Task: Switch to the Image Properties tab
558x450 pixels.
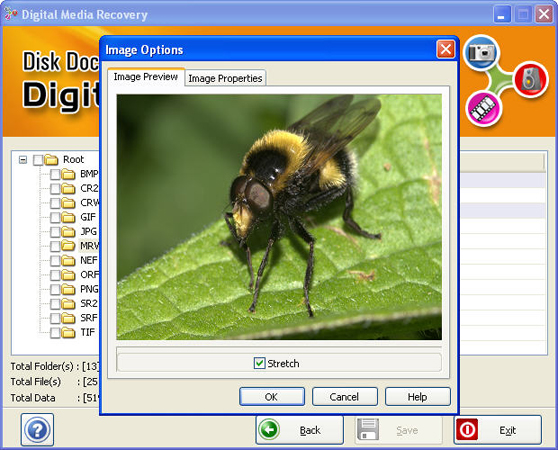Action: tap(225, 78)
